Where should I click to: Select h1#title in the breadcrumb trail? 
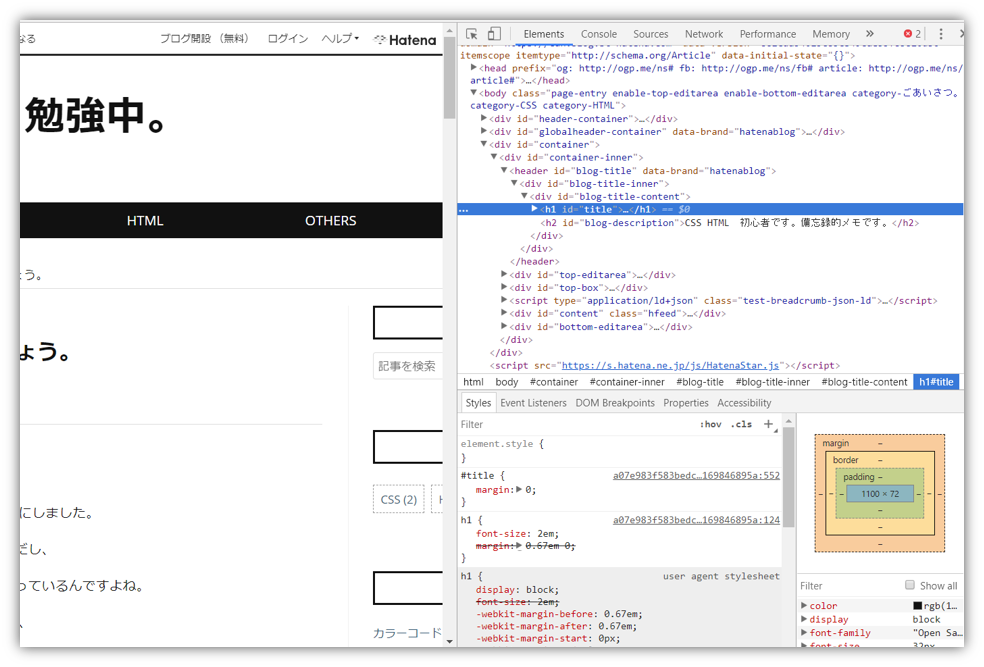[936, 382]
